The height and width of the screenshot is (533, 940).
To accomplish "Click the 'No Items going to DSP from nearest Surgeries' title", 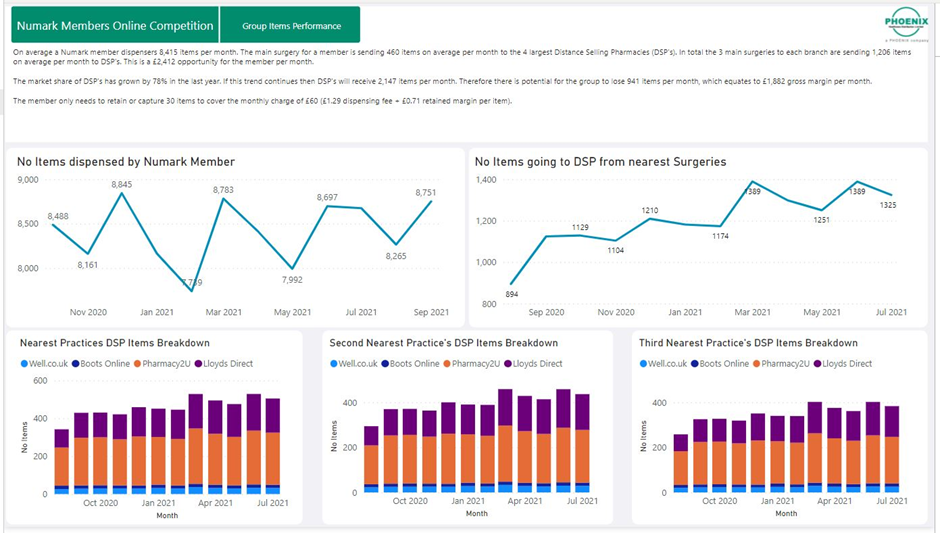I will (x=600, y=162).
